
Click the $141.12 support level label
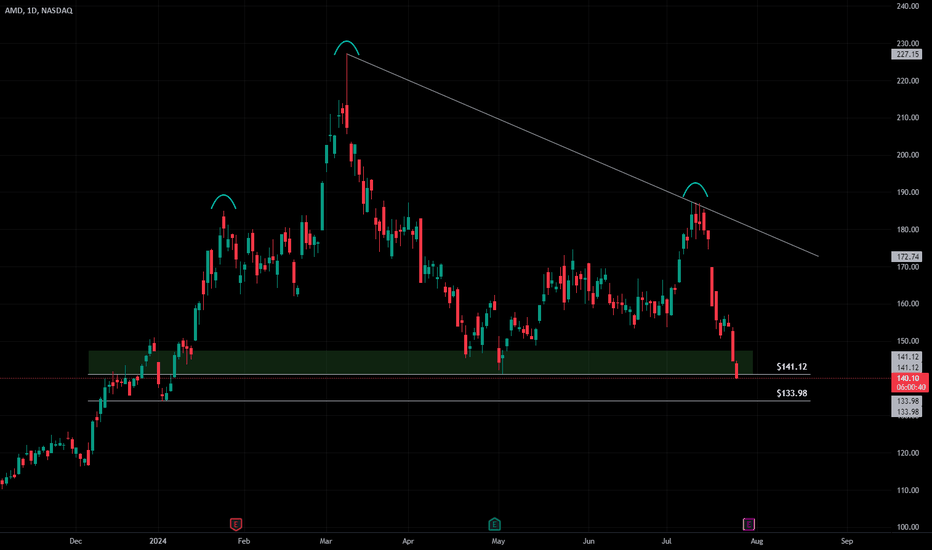[x=792, y=367]
